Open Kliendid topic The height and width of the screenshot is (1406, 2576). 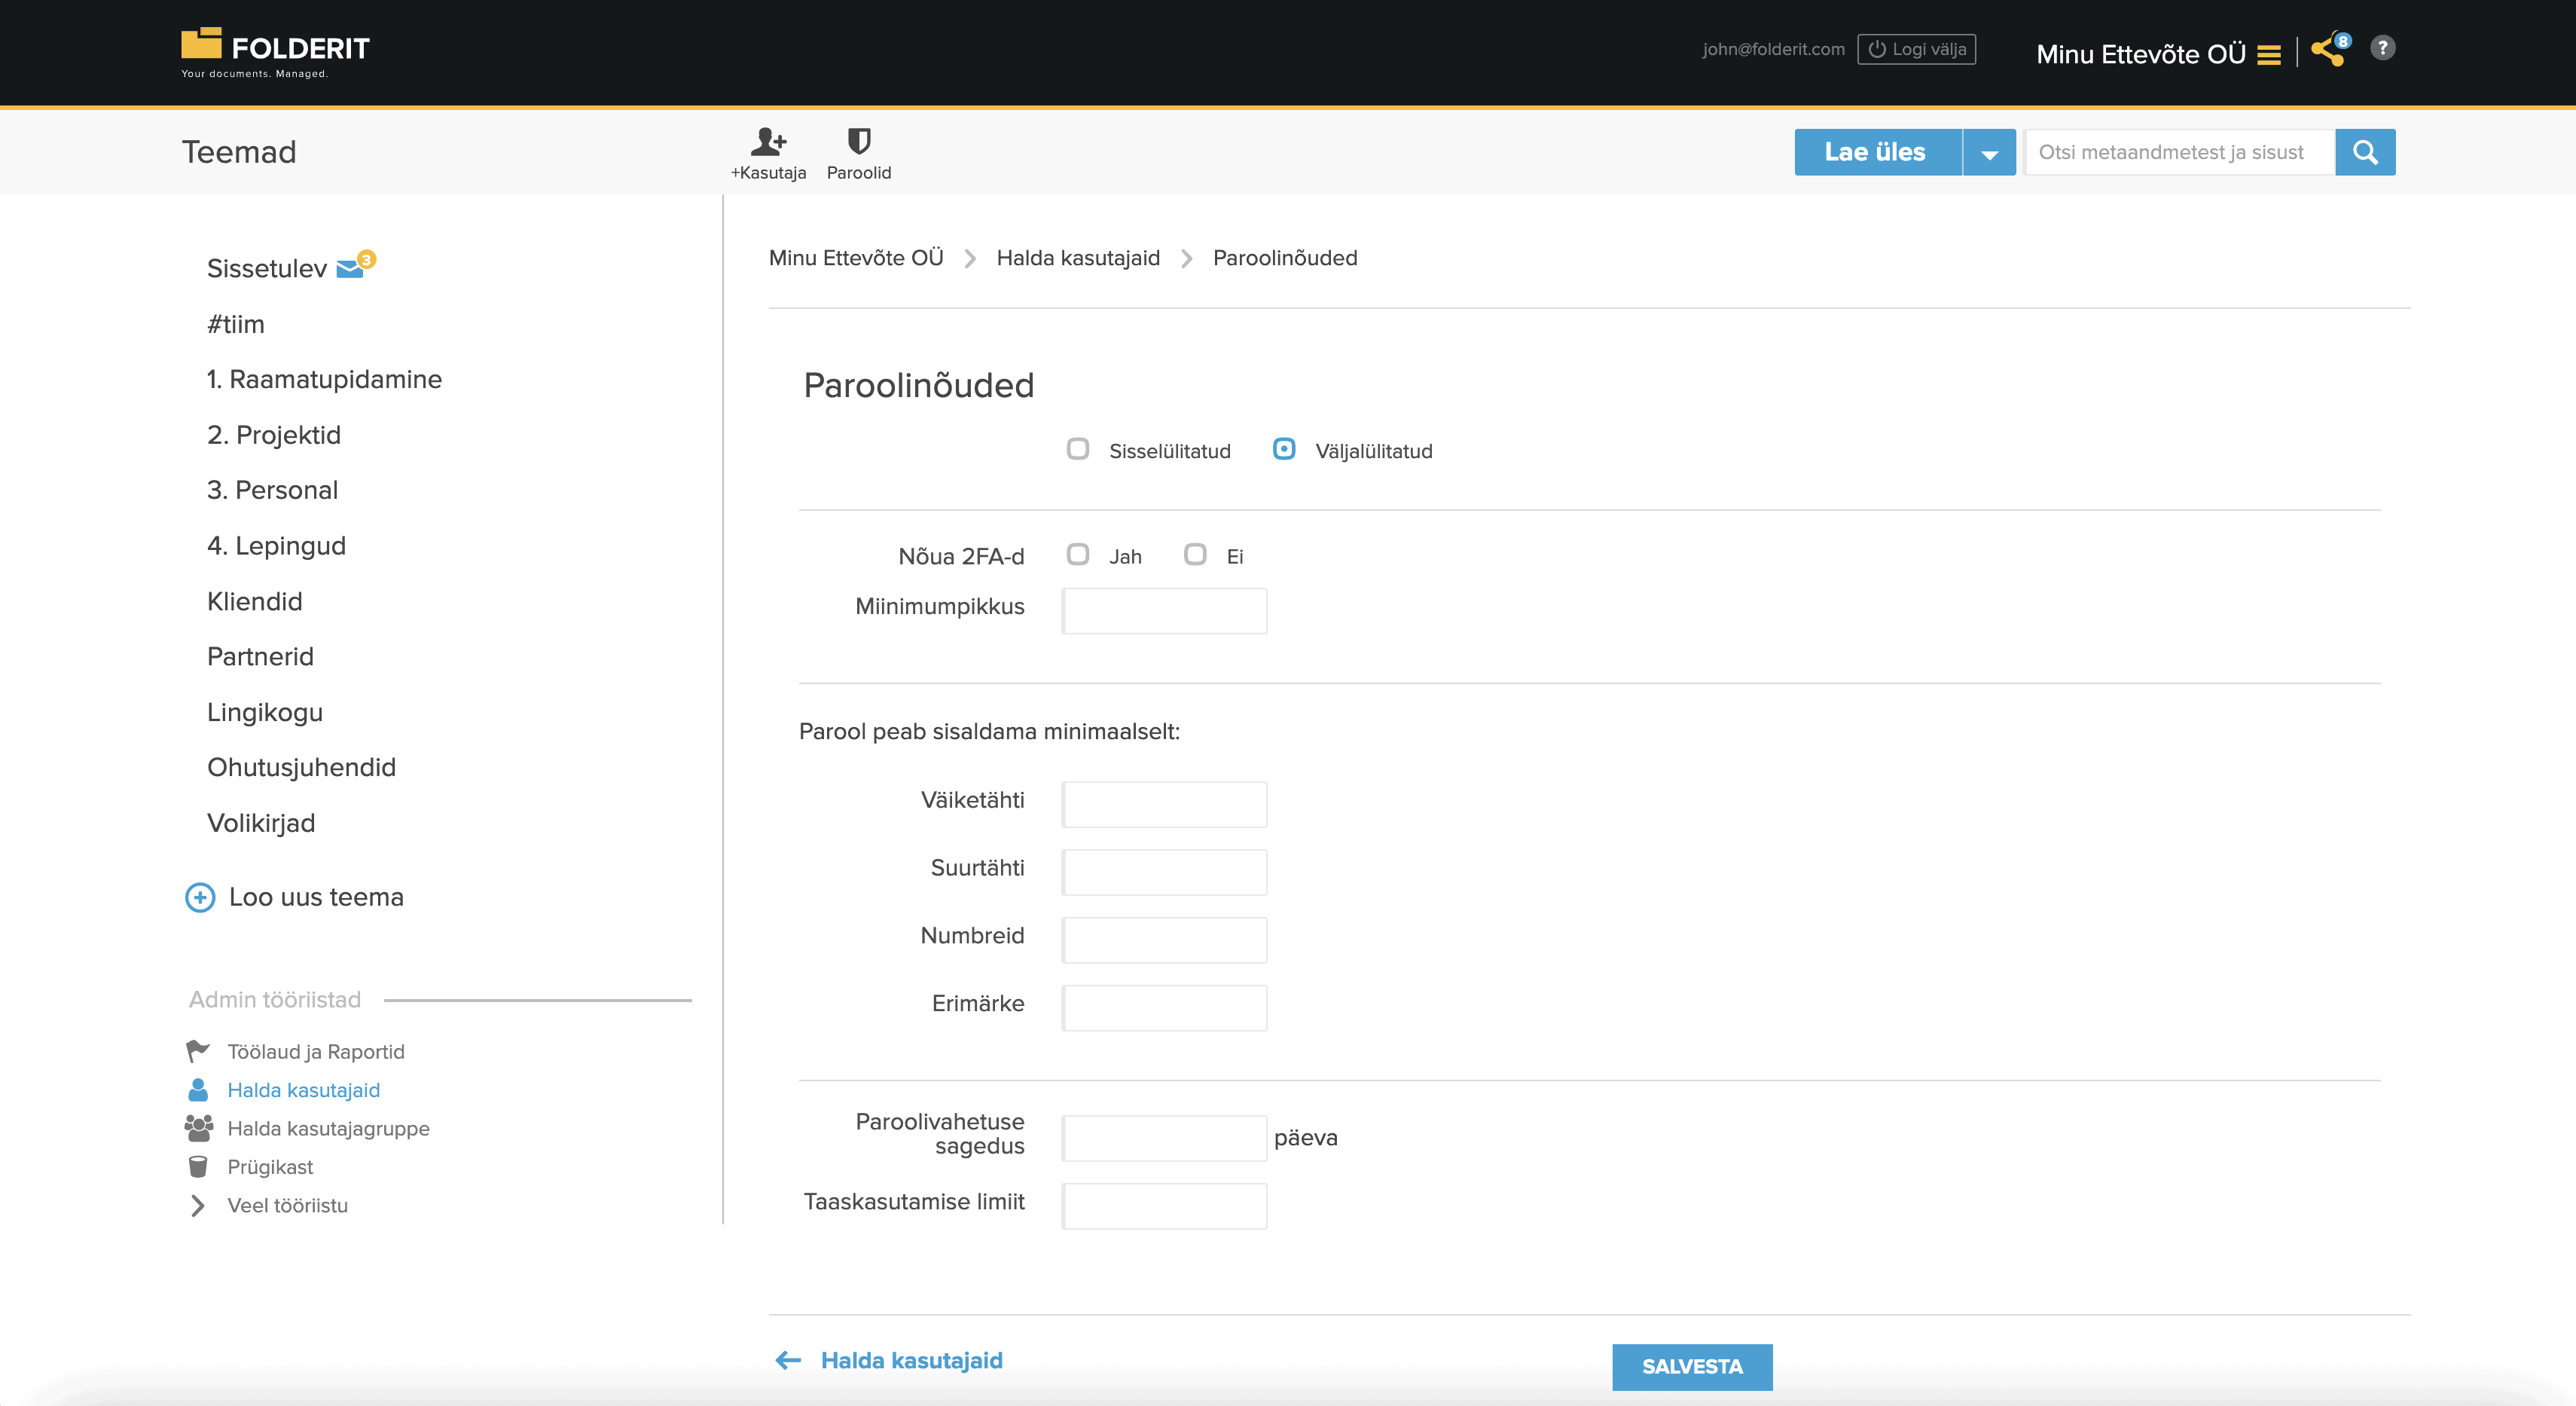(254, 601)
